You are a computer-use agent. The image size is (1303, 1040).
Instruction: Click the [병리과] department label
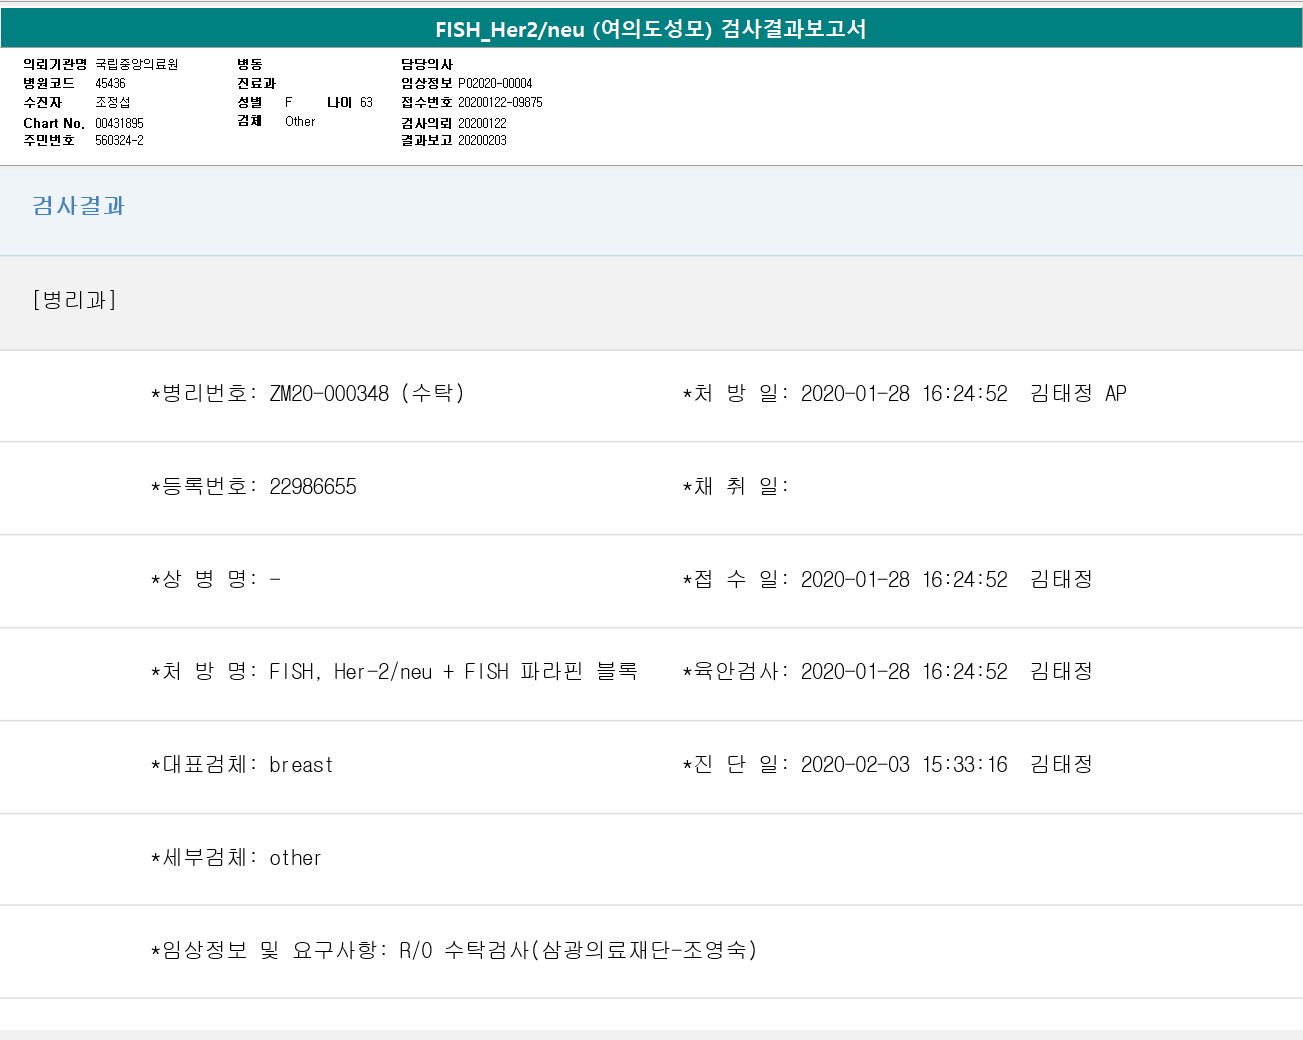tap(74, 300)
